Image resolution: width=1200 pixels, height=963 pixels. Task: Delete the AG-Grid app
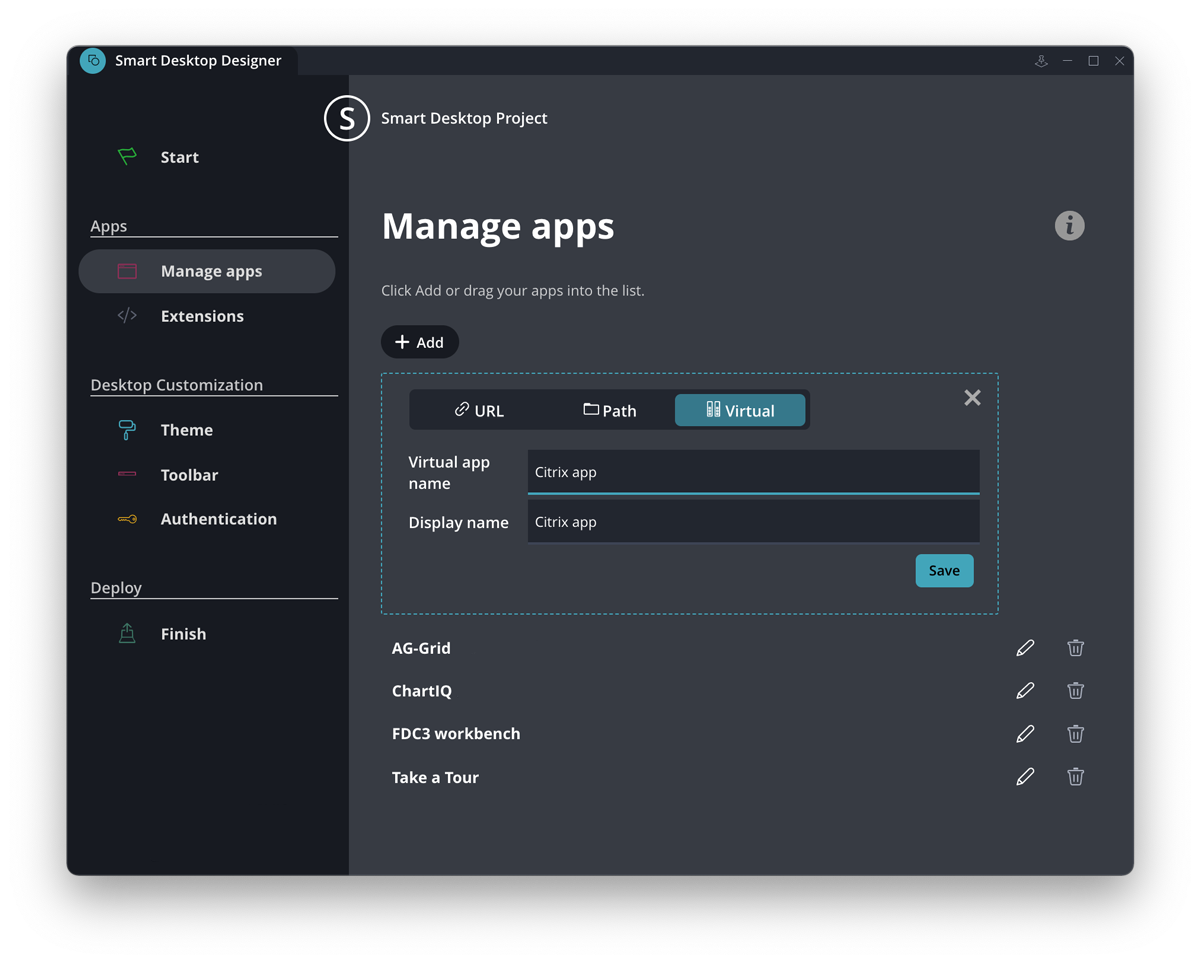click(1075, 648)
